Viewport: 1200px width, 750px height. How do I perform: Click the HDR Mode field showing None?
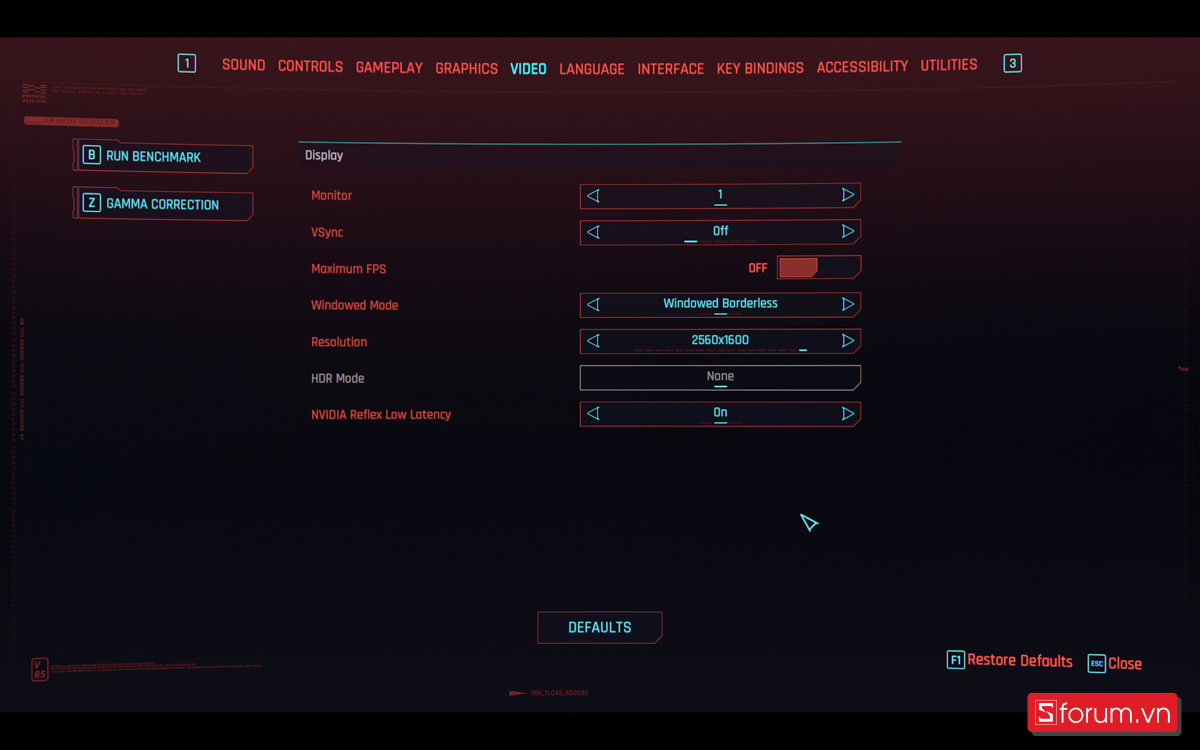pyautogui.click(x=720, y=377)
